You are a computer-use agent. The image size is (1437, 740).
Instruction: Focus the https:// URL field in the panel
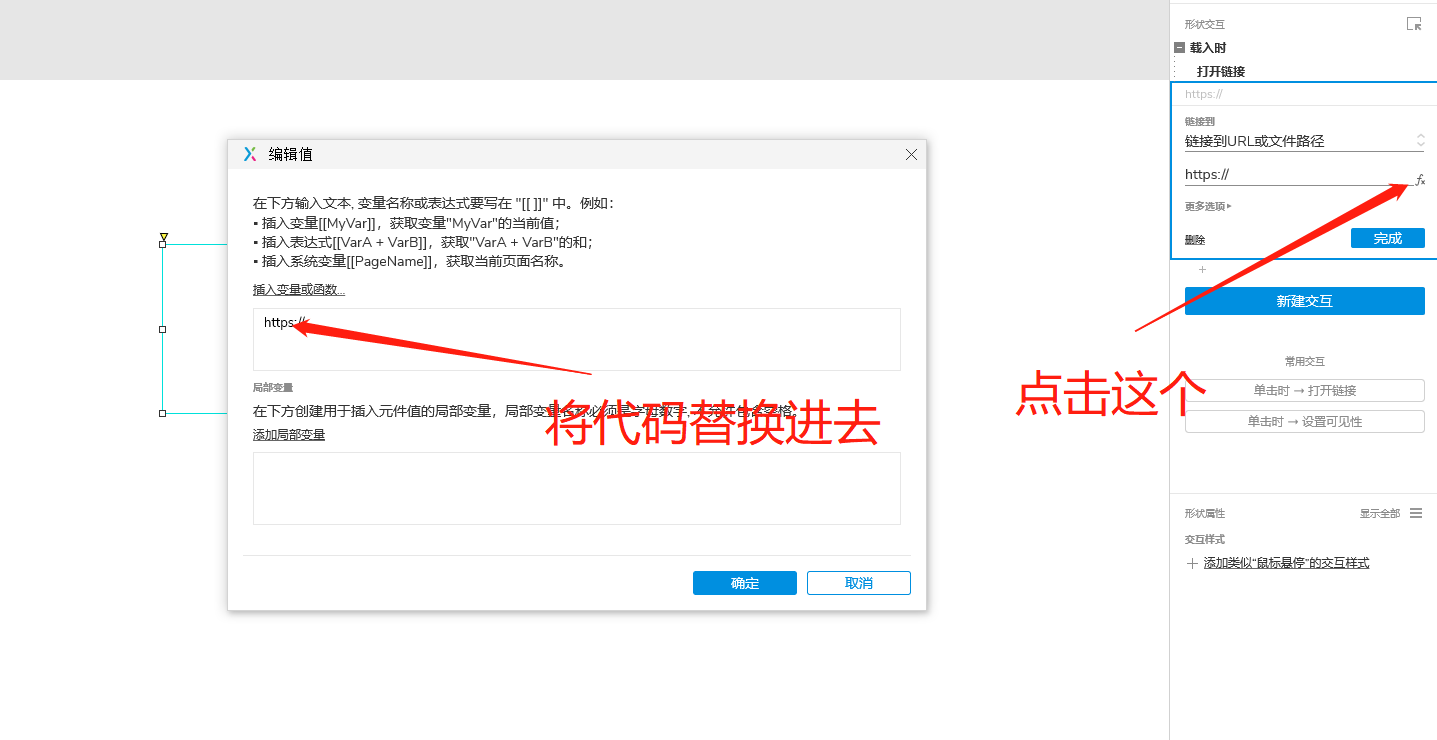point(1297,174)
